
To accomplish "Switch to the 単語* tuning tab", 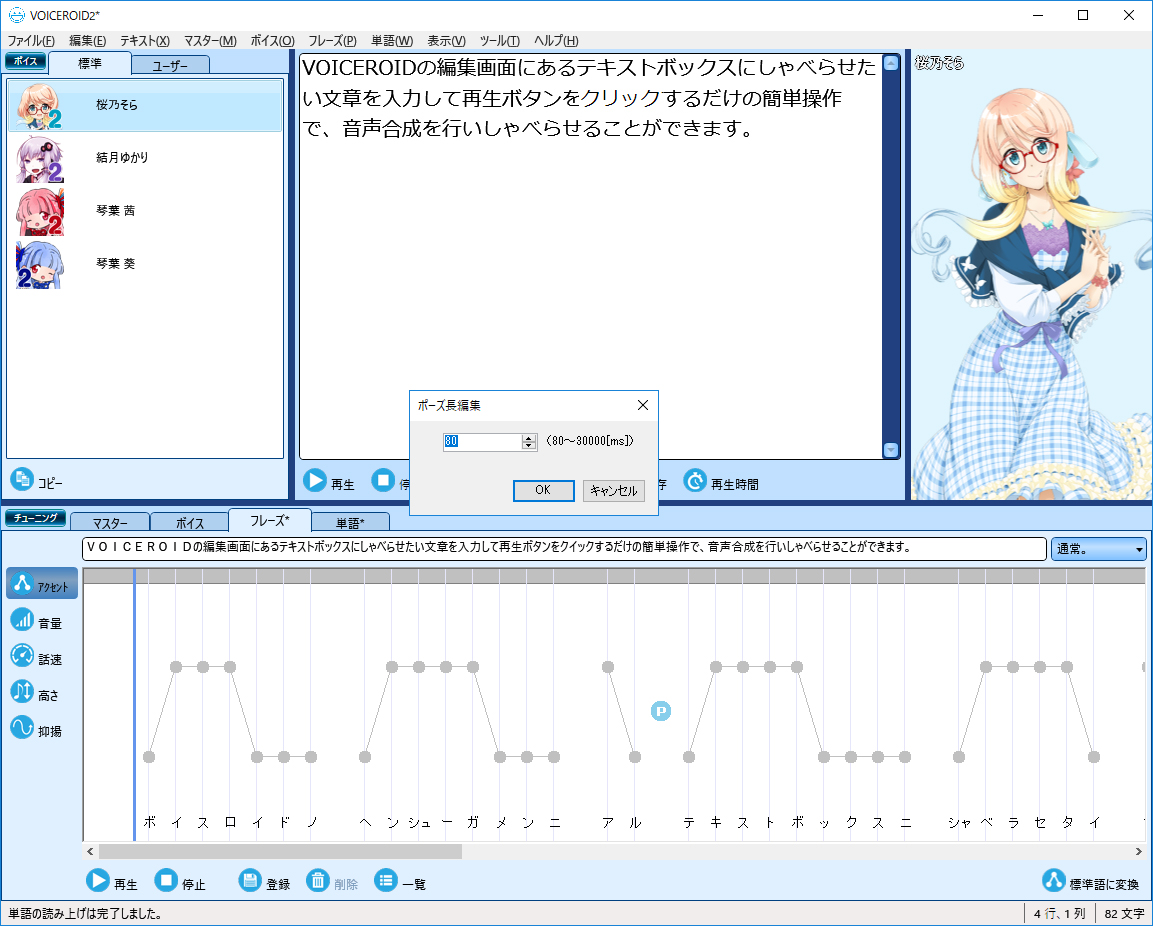I will (351, 522).
